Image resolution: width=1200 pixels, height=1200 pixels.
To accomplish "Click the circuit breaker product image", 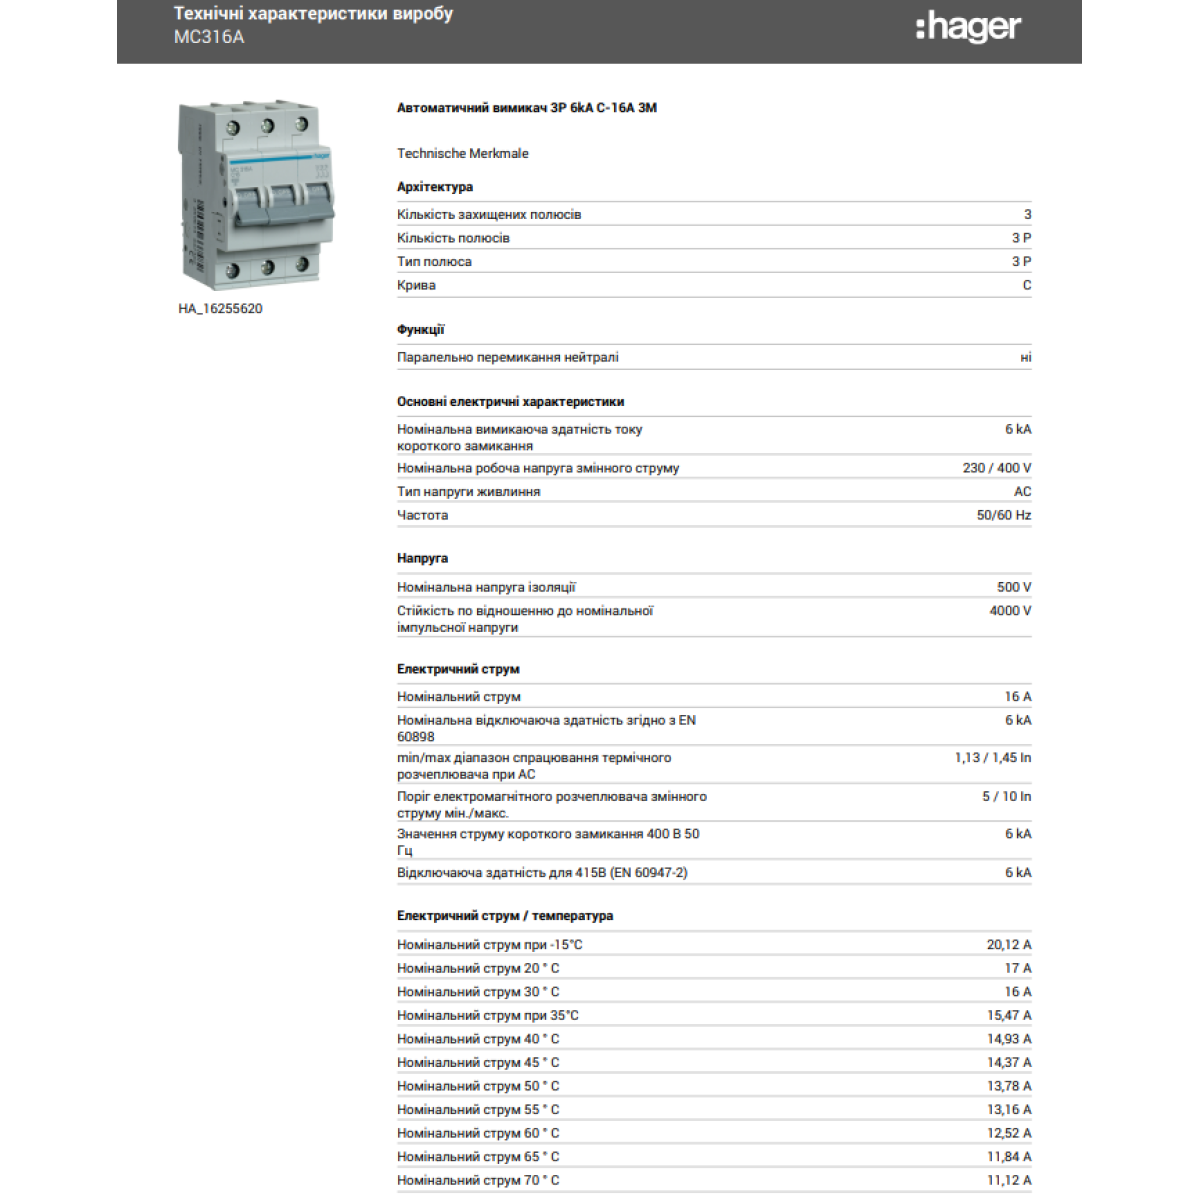I will [x=256, y=194].
